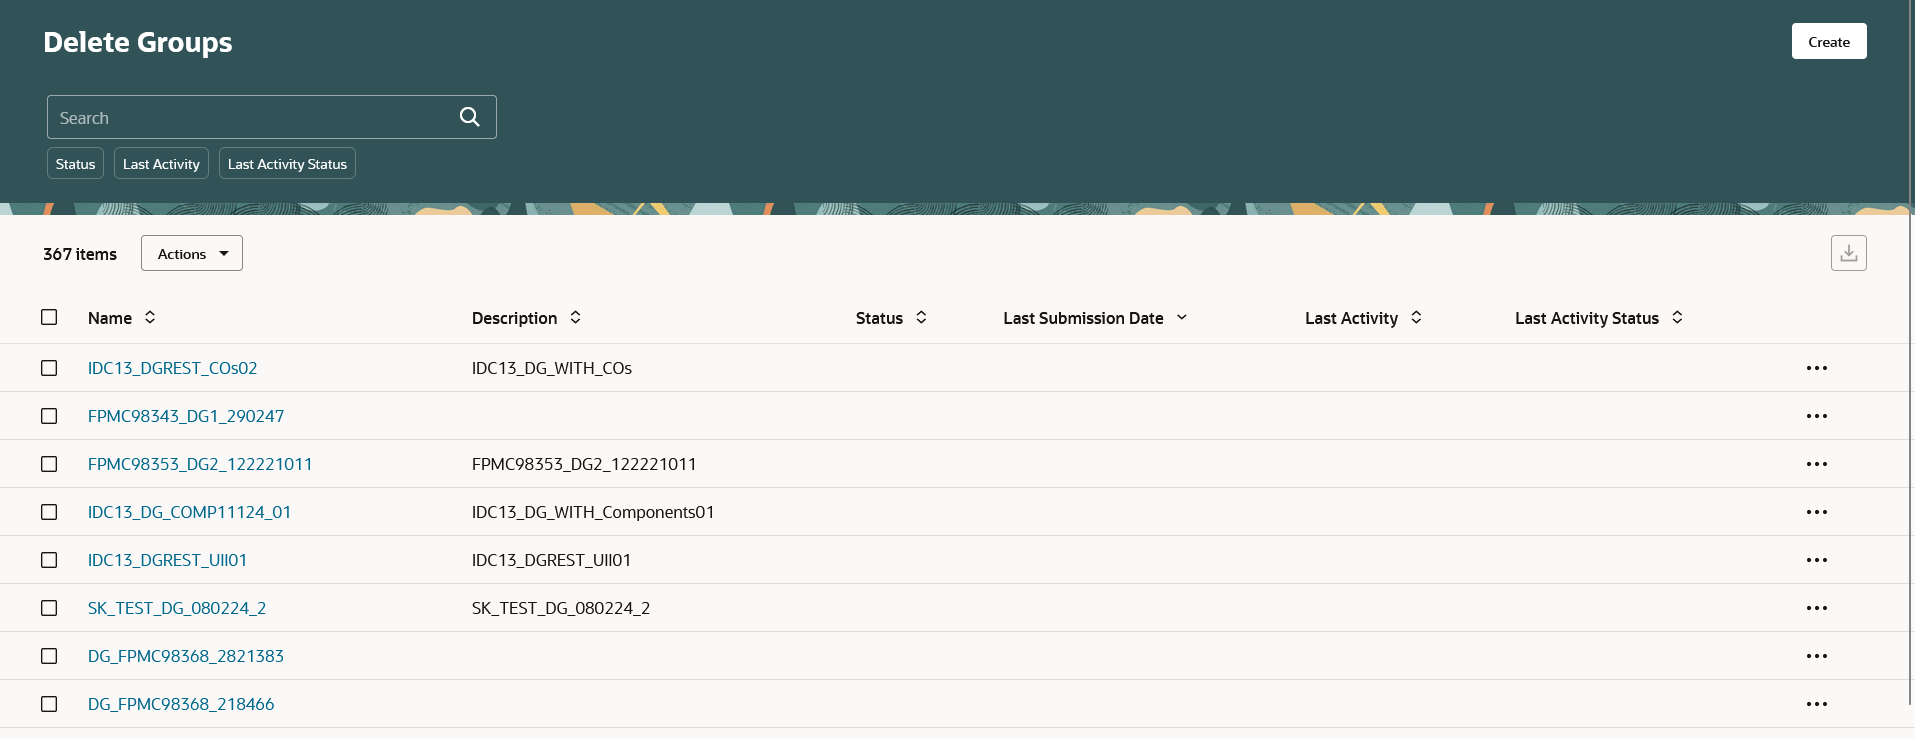The image size is (1915, 738).
Task: Check the IDC13_DGREST_COs02 row checkbox
Action: 49,368
